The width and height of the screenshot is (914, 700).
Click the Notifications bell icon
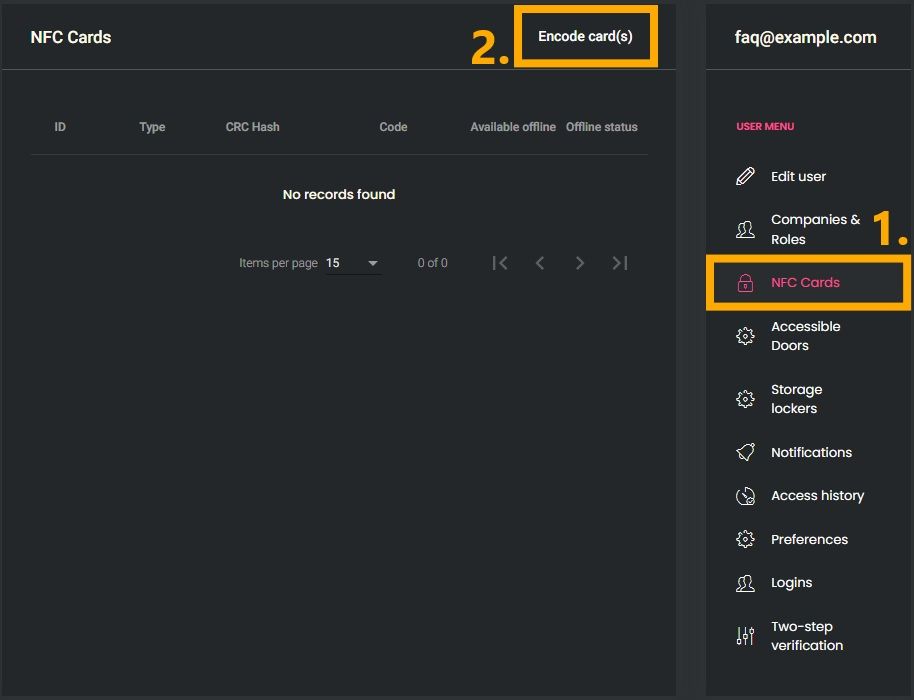coord(745,453)
